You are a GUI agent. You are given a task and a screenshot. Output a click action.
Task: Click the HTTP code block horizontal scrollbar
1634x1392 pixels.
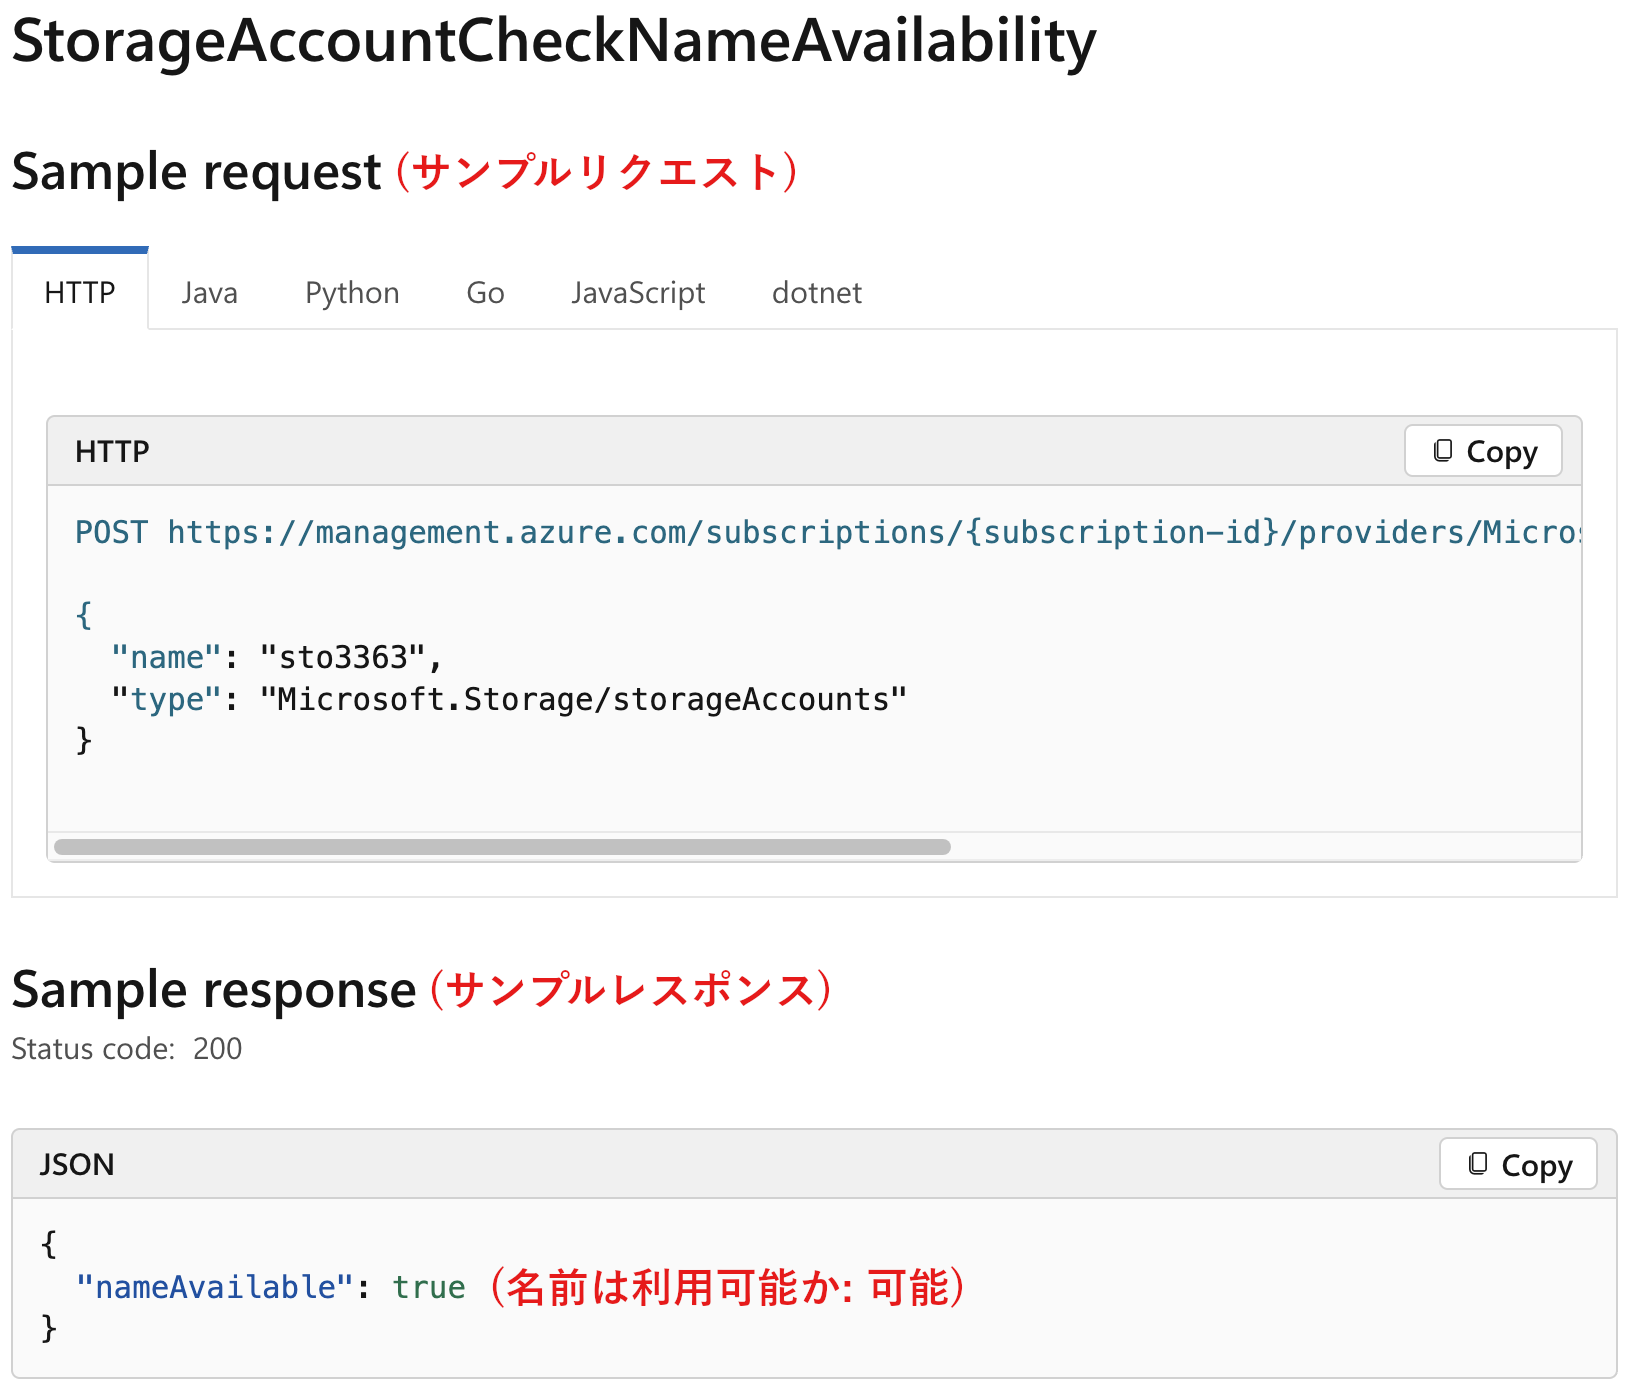click(x=502, y=847)
